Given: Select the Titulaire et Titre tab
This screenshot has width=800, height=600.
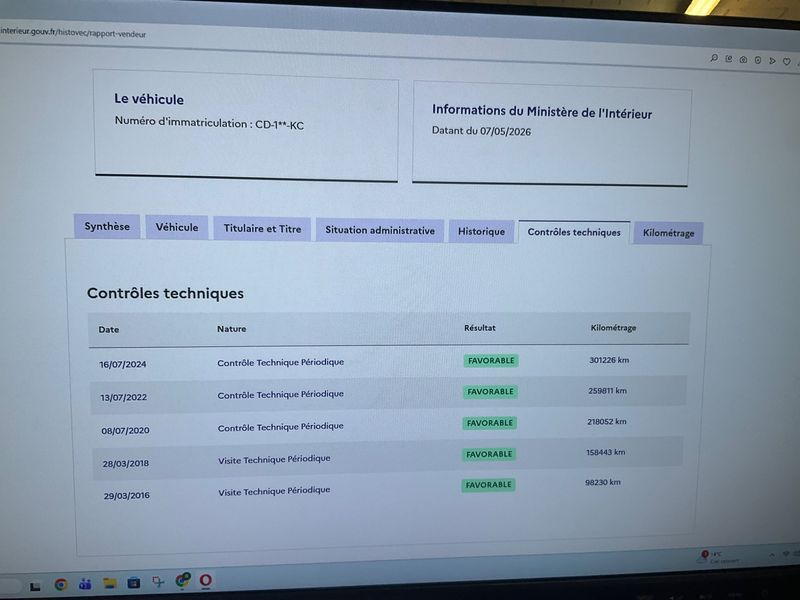Looking at the screenshot, I should 262,229.
